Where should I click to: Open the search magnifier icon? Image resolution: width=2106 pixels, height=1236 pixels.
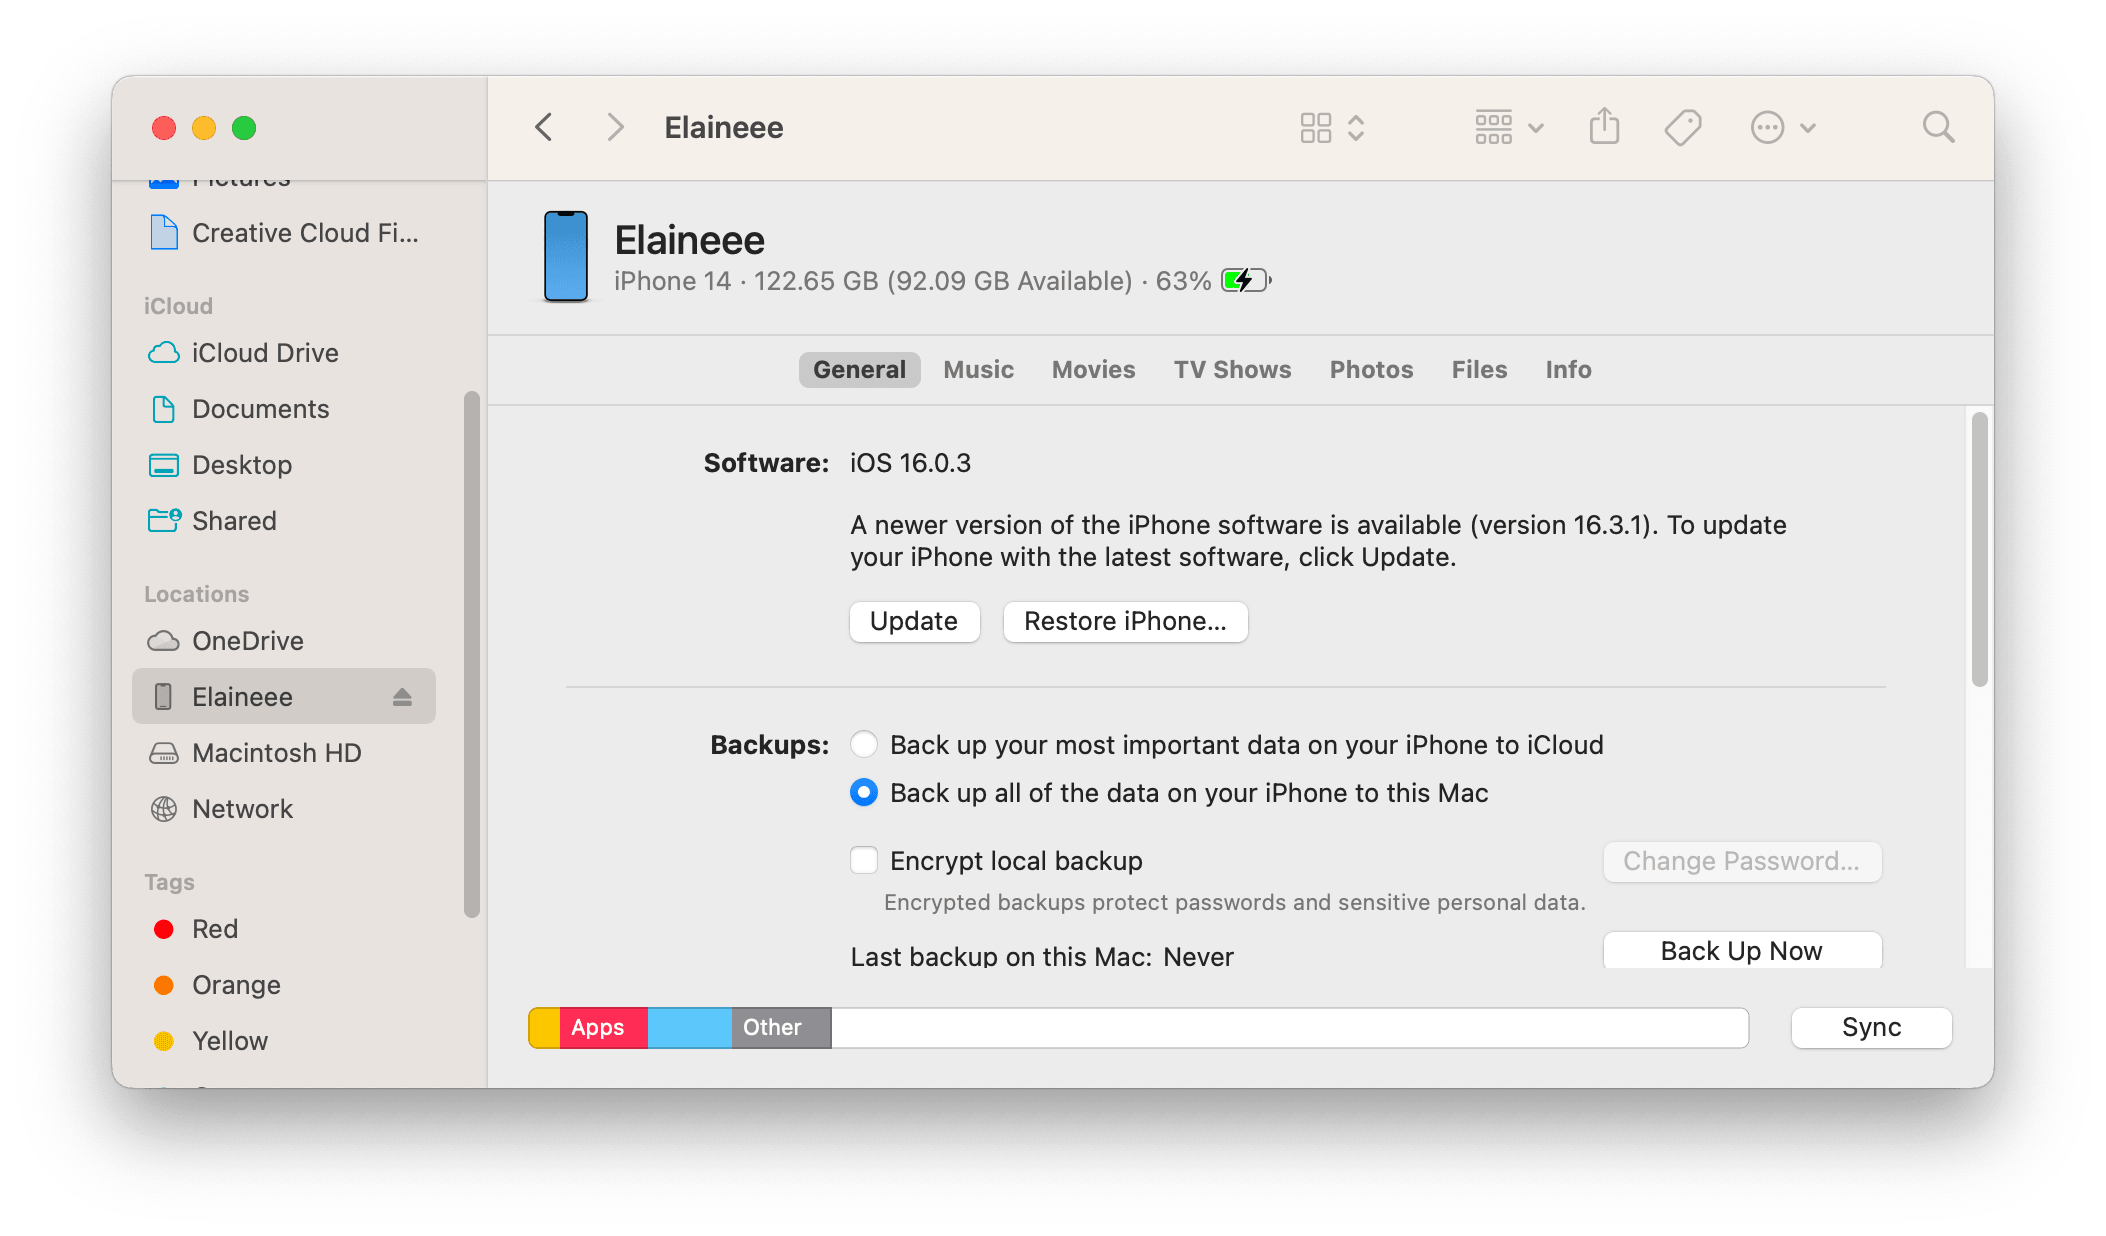coord(1937,127)
